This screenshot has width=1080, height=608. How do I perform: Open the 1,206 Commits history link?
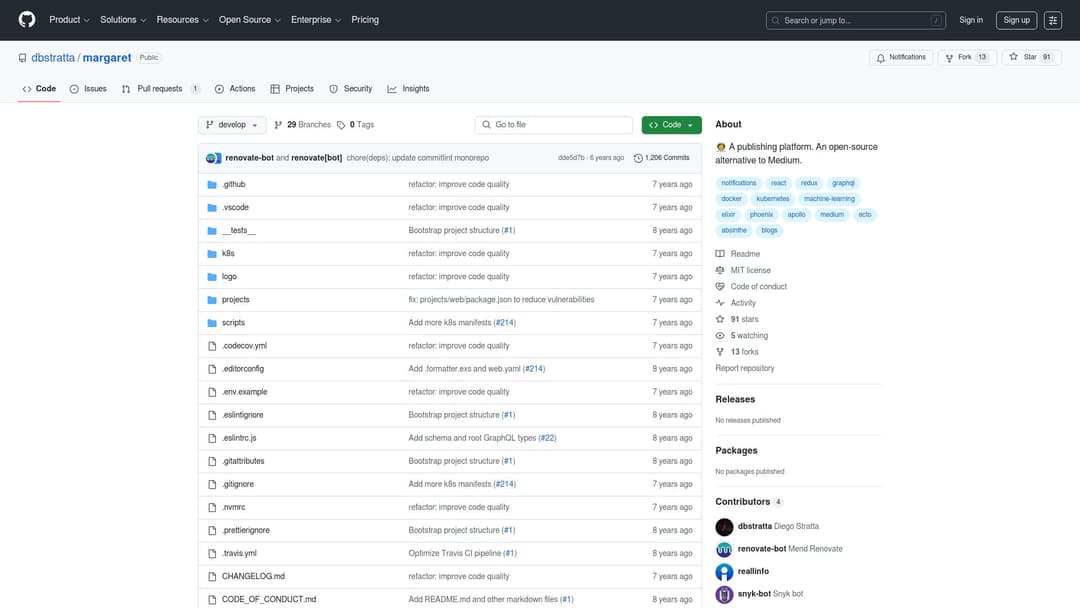coord(662,158)
